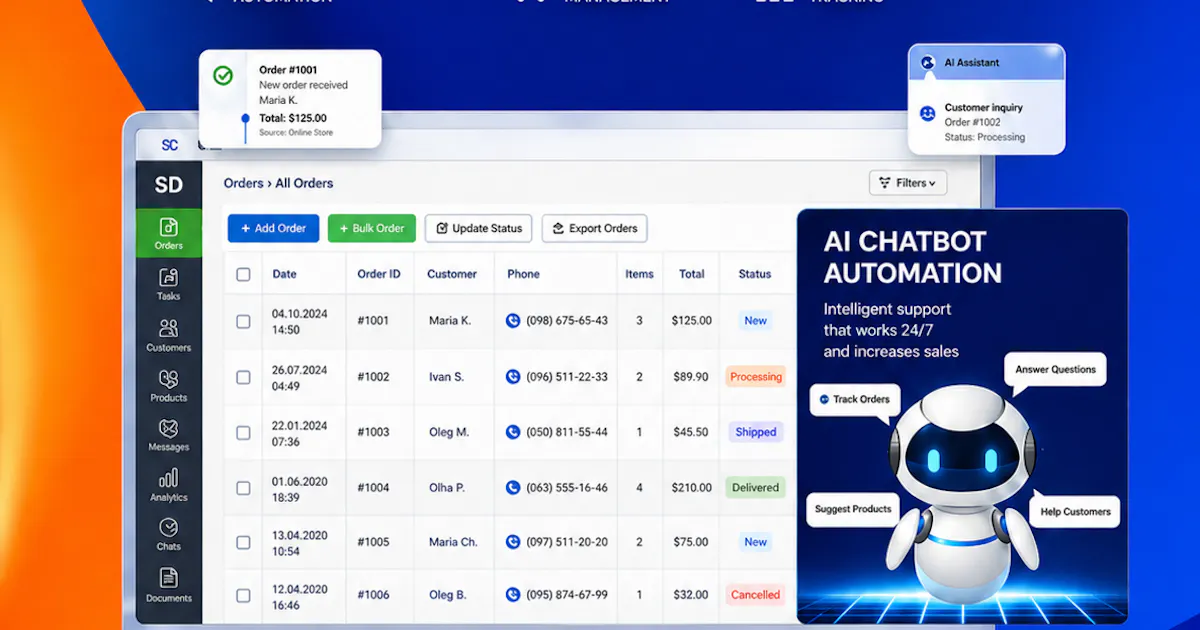The height and width of the screenshot is (630, 1200).
Task: Click the Help Customers chatbot bubble
Action: pyautogui.click(x=1075, y=511)
